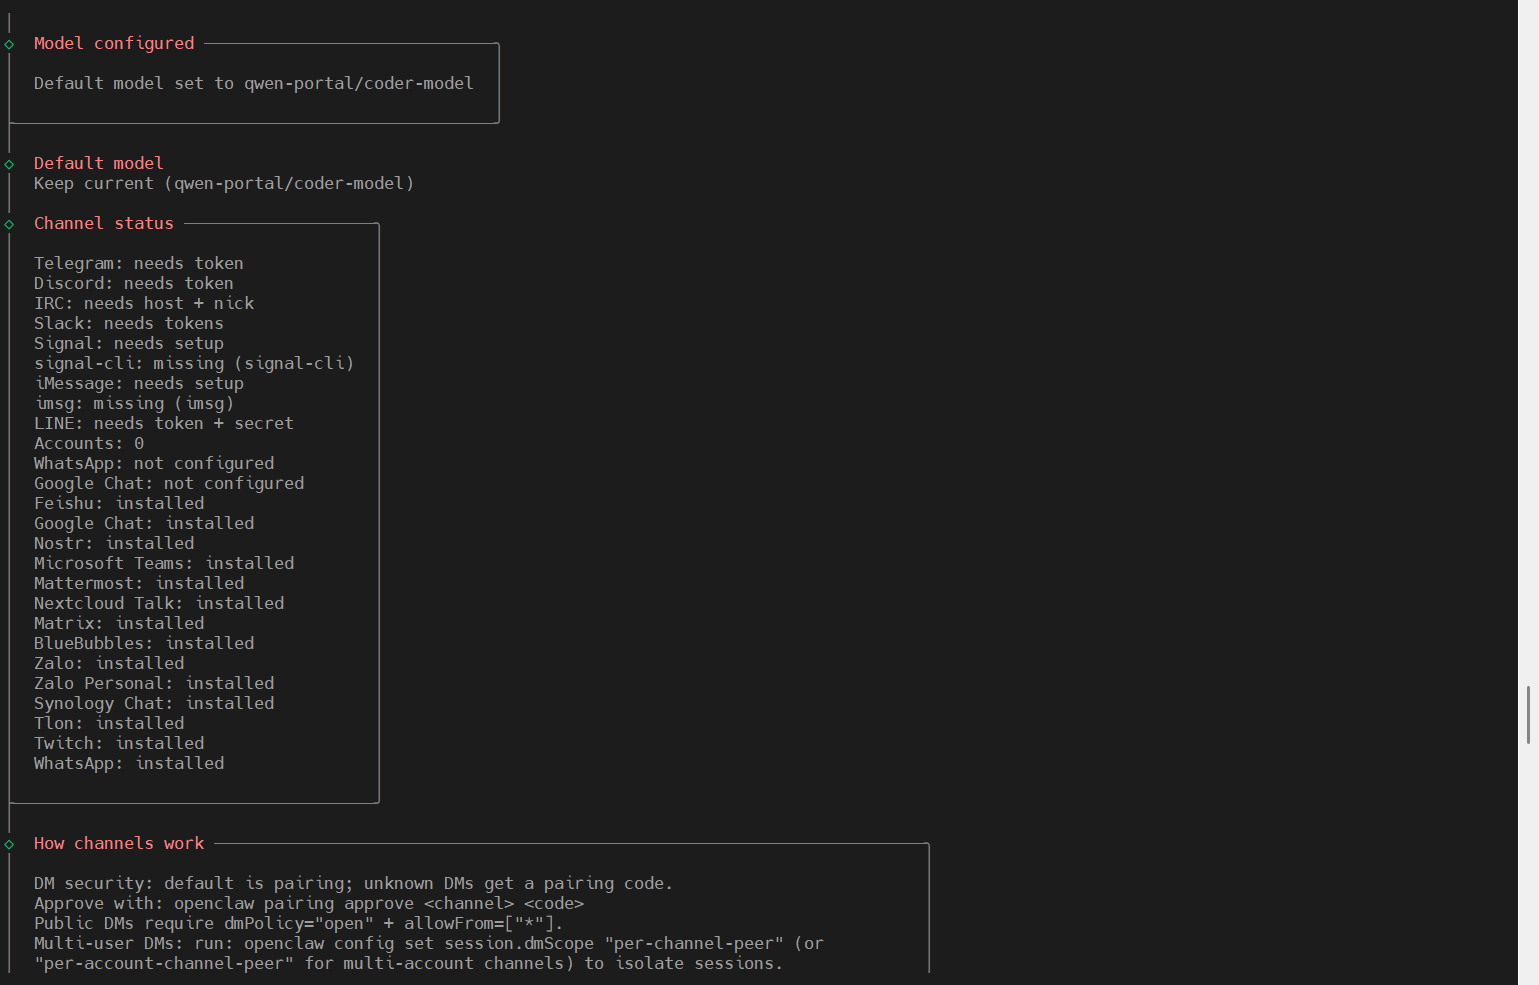Click the diamond marker beside Channel status
The image size is (1539, 985).
pos(9,224)
